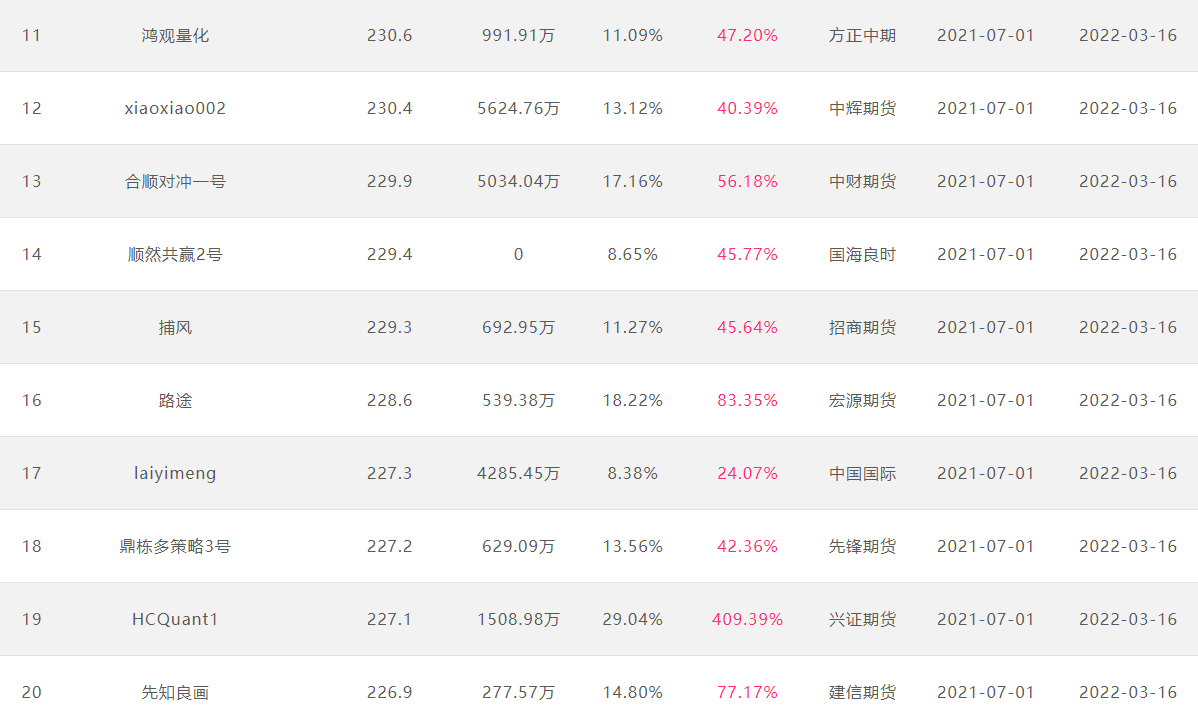Click the 230.6 score in row 11
The image size is (1198, 726).
389,35
